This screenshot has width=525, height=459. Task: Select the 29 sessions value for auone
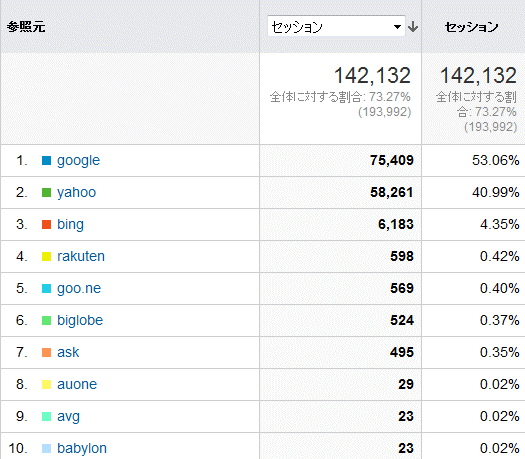[x=406, y=384]
